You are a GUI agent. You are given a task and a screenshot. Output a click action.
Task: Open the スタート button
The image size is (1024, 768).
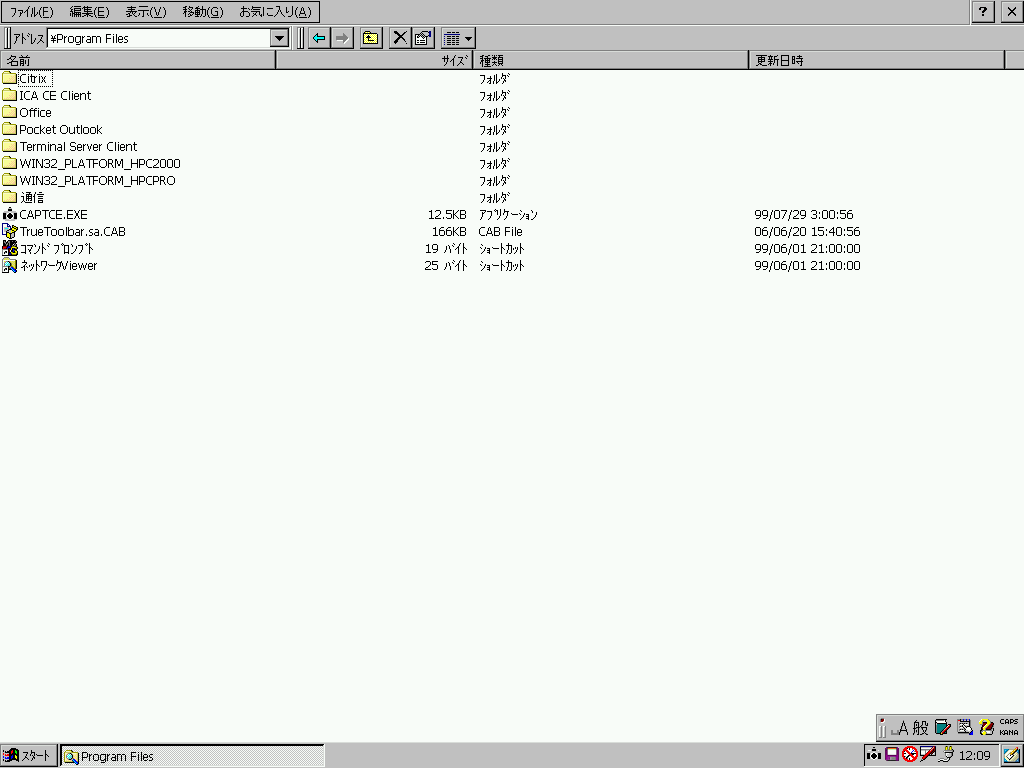[29, 756]
